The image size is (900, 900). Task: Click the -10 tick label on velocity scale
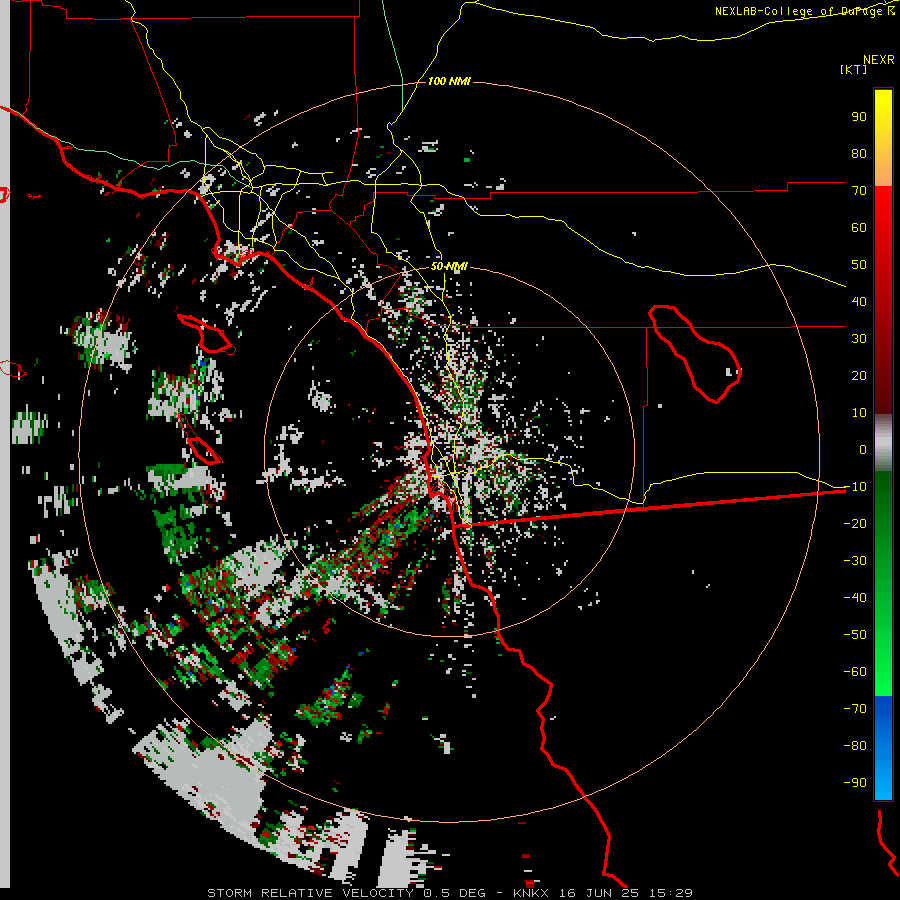pyautogui.click(x=855, y=487)
